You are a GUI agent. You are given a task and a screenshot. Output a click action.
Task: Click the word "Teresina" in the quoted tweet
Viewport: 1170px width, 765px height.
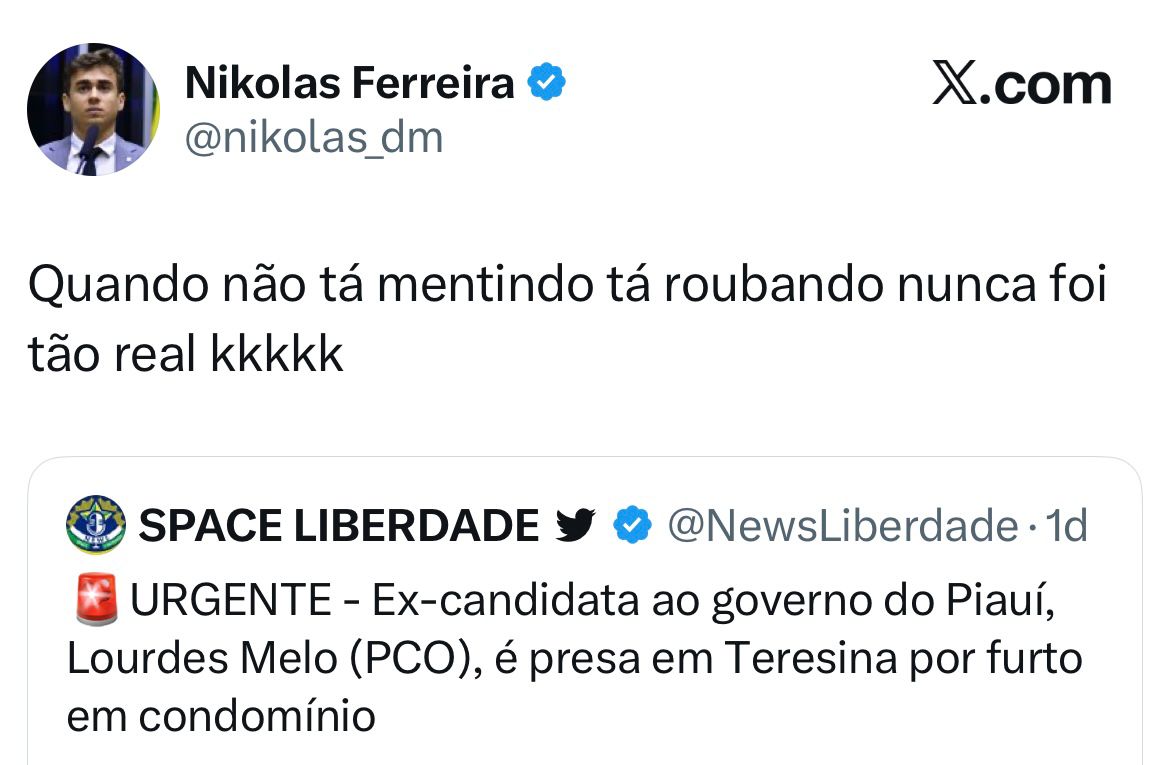coord(810,659)
